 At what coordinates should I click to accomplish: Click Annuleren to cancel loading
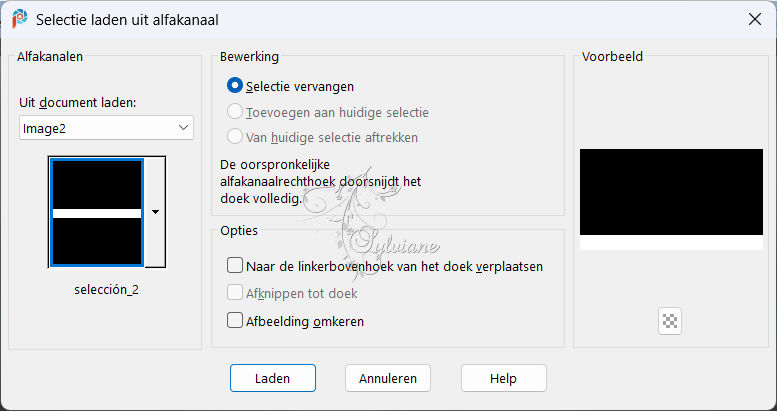point(388,378)
